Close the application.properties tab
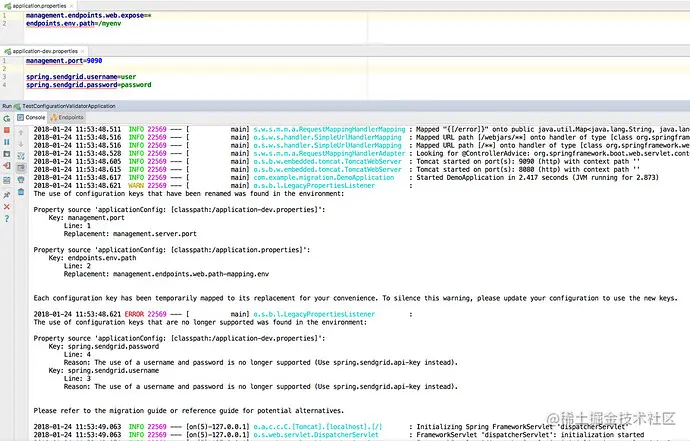This screenshot has height=441, width=690. [x=72, y=6]
